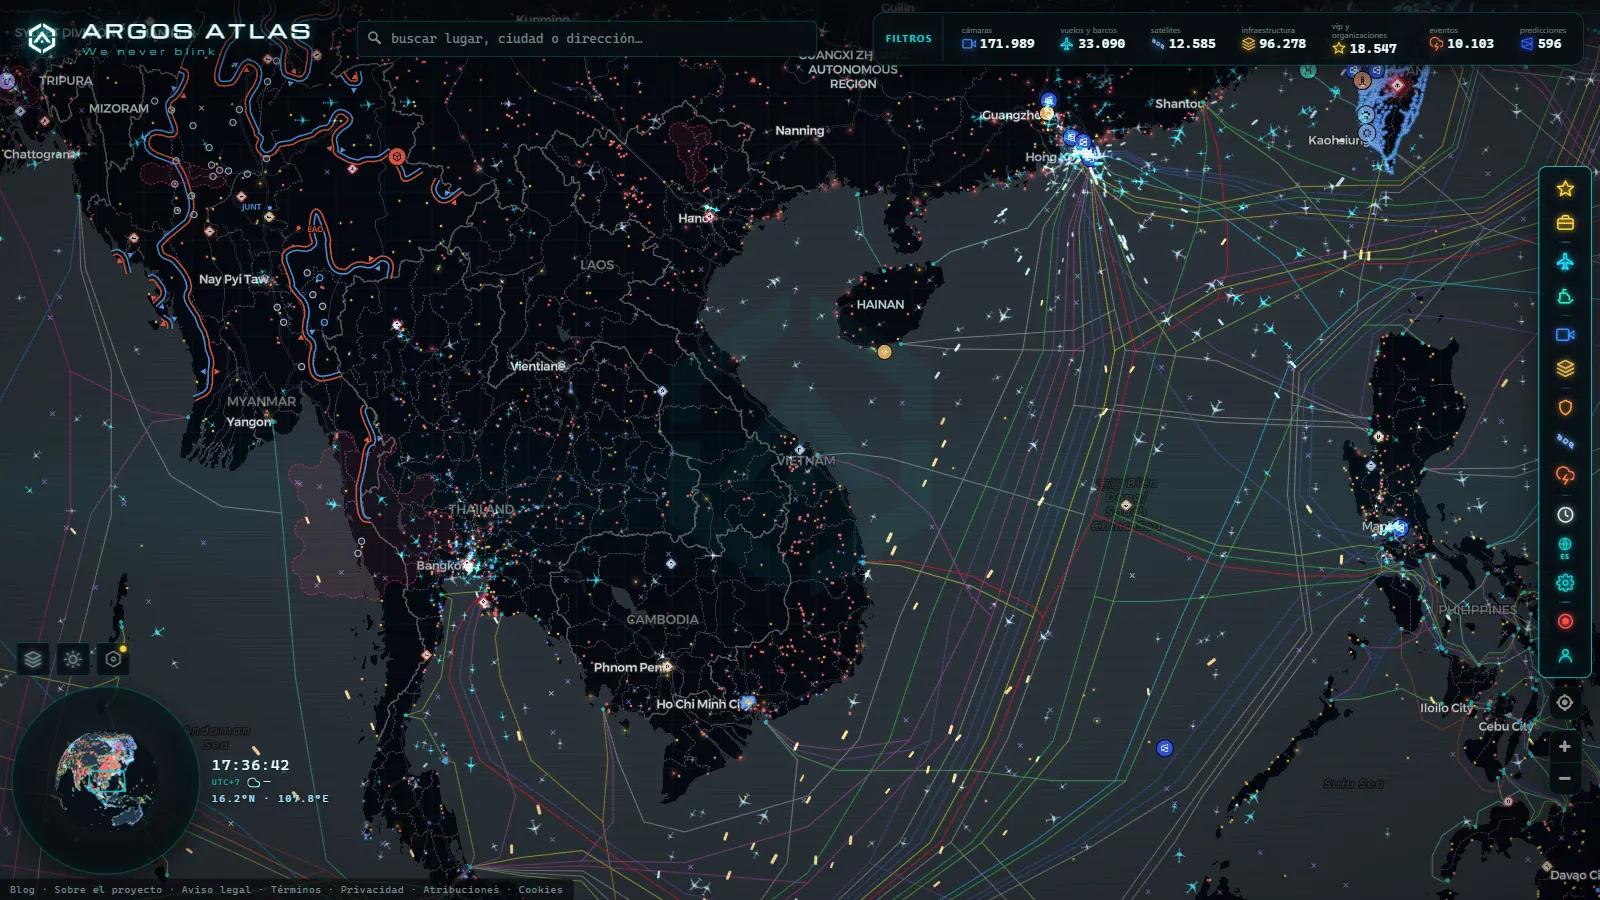This screenshot has height=900, width=1600.
Task: Open the Blog footer link
Action: [22, 890]
